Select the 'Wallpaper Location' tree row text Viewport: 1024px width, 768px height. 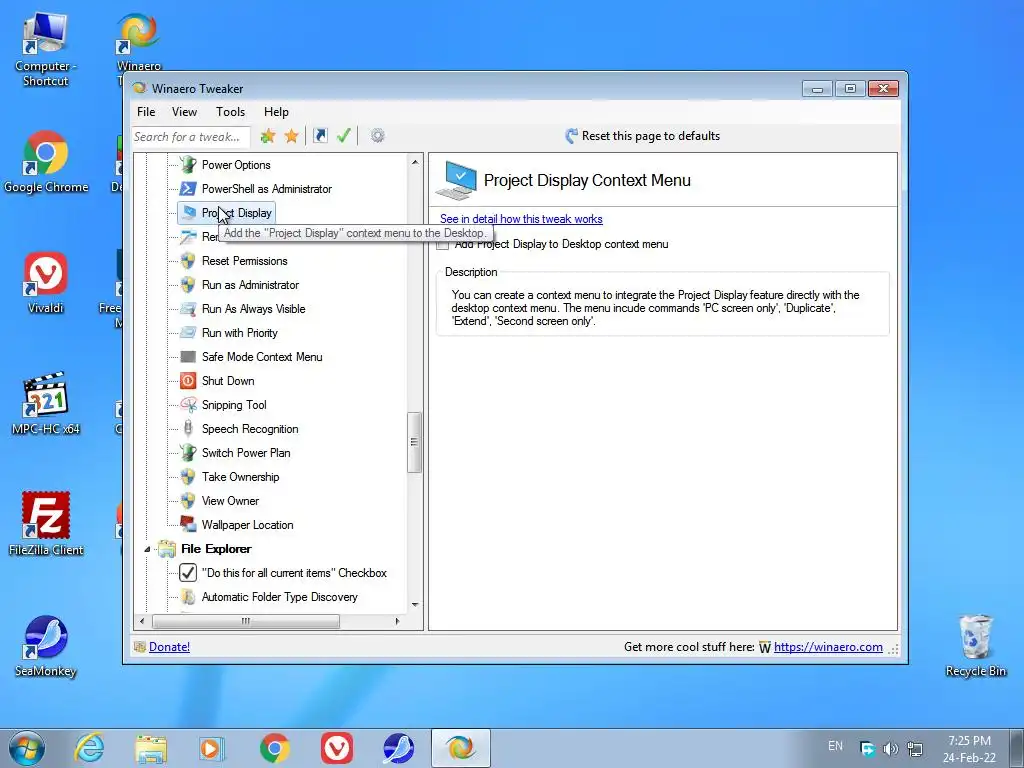[248, 524]
